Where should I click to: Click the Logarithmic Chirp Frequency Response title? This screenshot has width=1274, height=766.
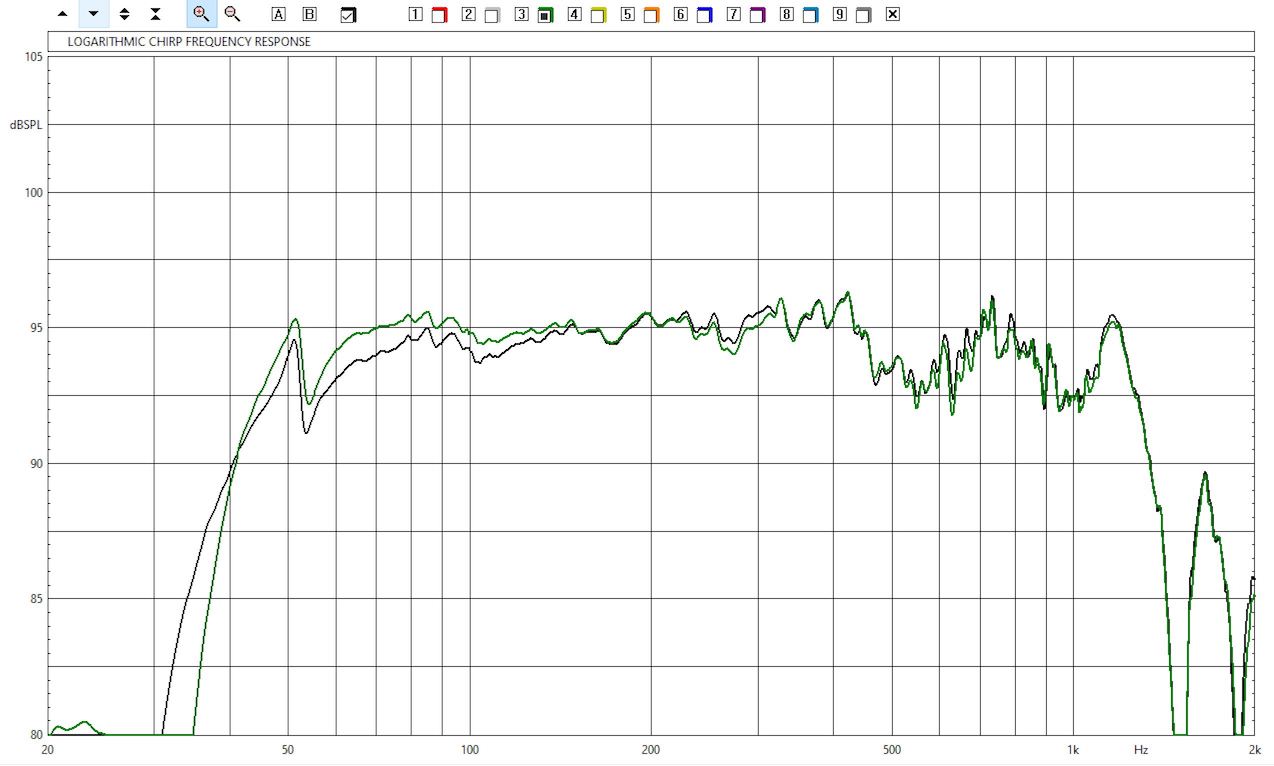pyautogui.click(x=188, y=42)
